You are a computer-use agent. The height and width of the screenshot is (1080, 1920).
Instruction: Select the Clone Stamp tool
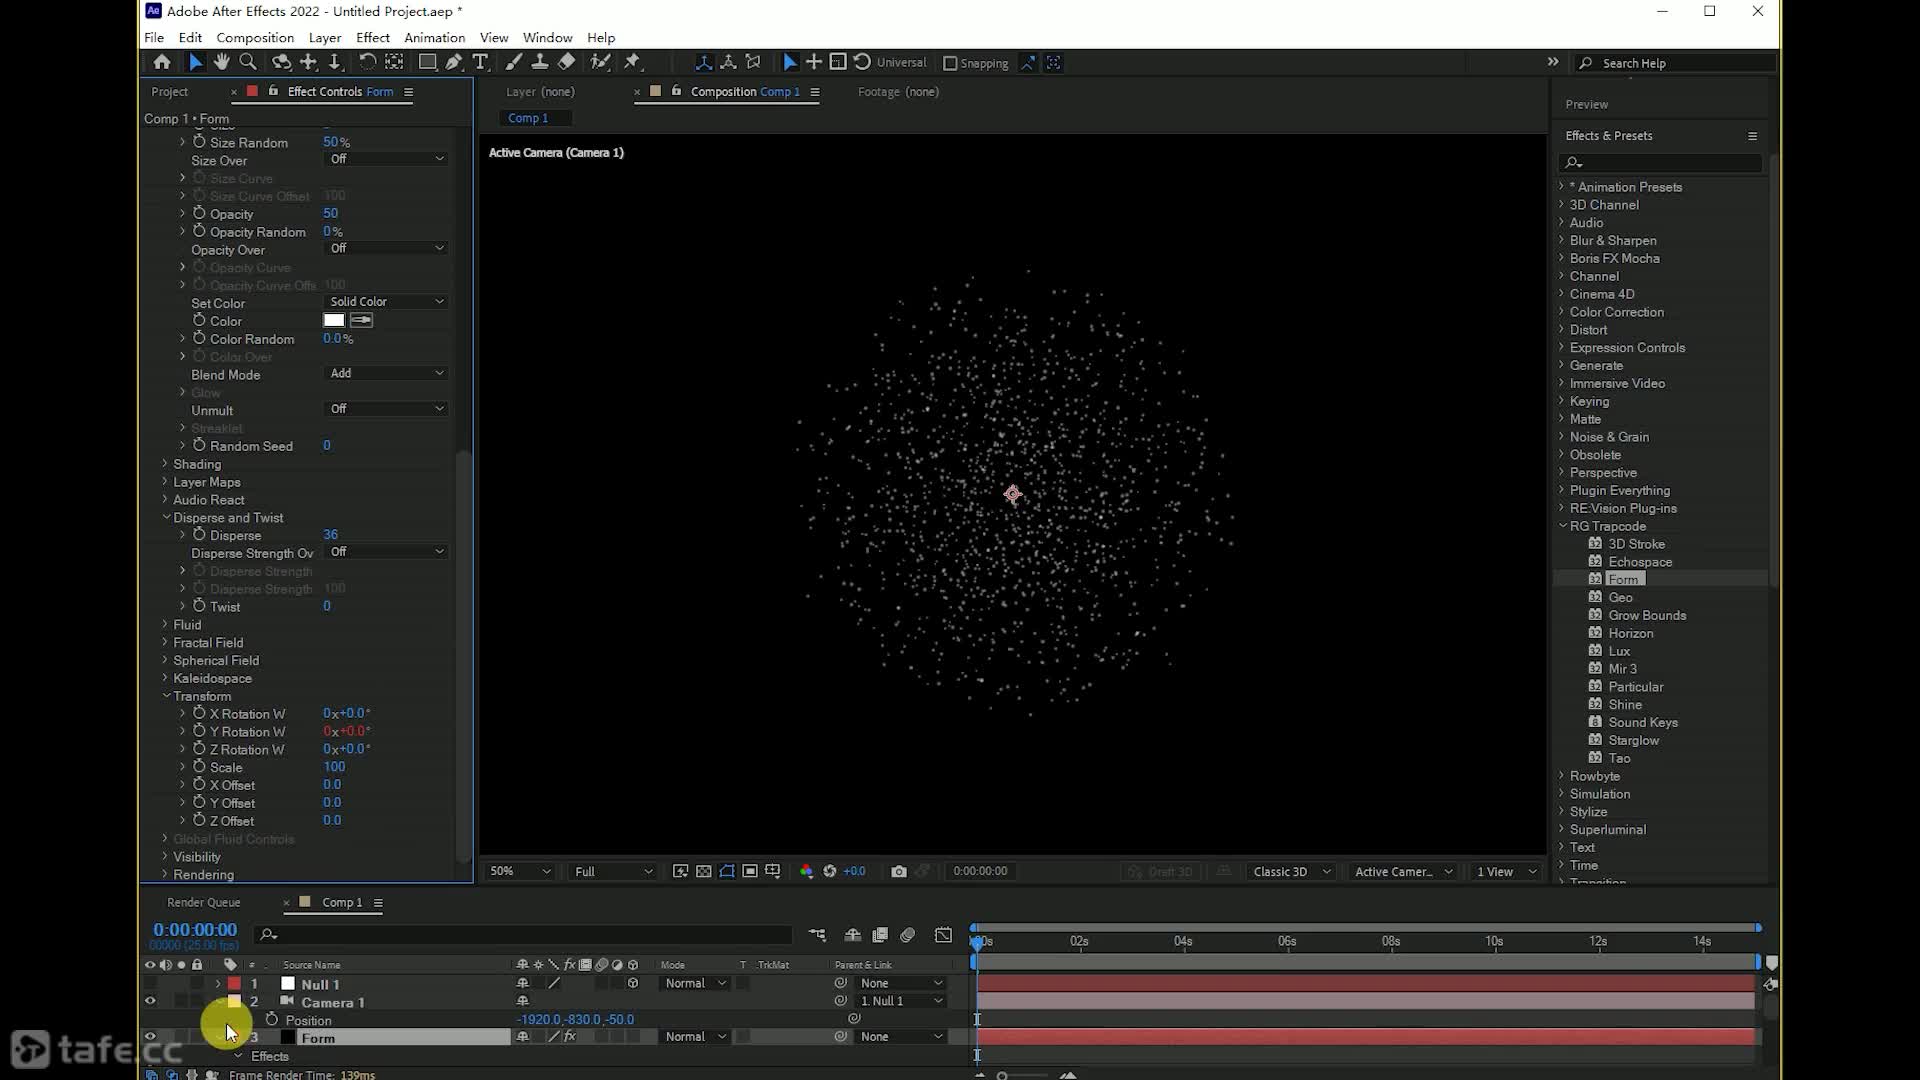click(x=539, y=62)
